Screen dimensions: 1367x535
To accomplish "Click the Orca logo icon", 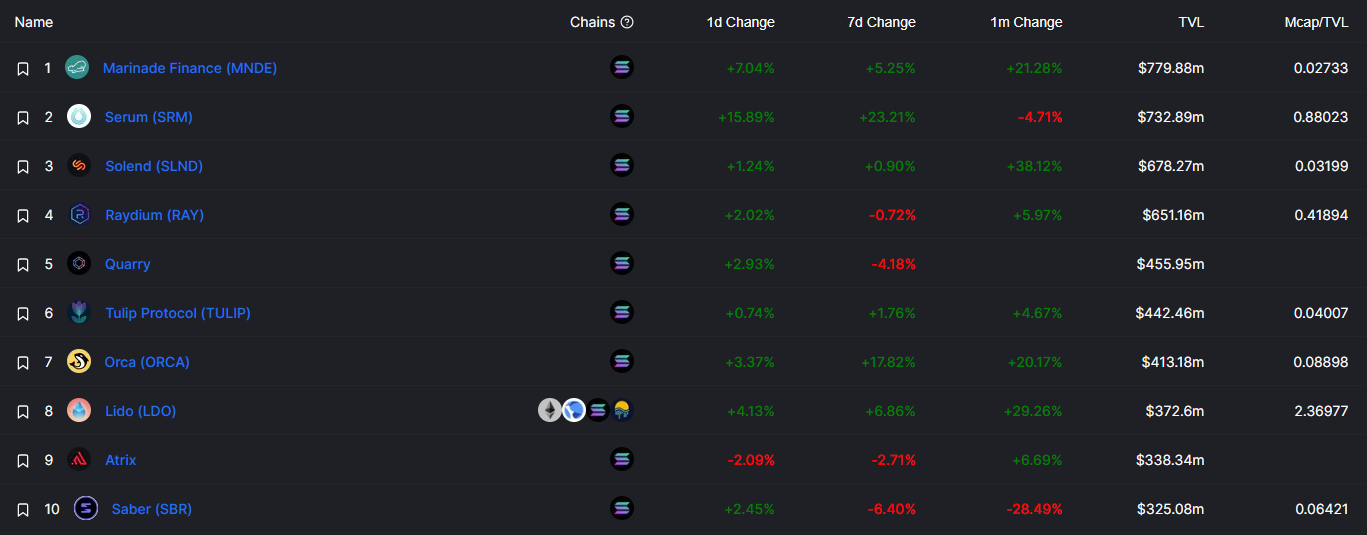I will (79, 362).
